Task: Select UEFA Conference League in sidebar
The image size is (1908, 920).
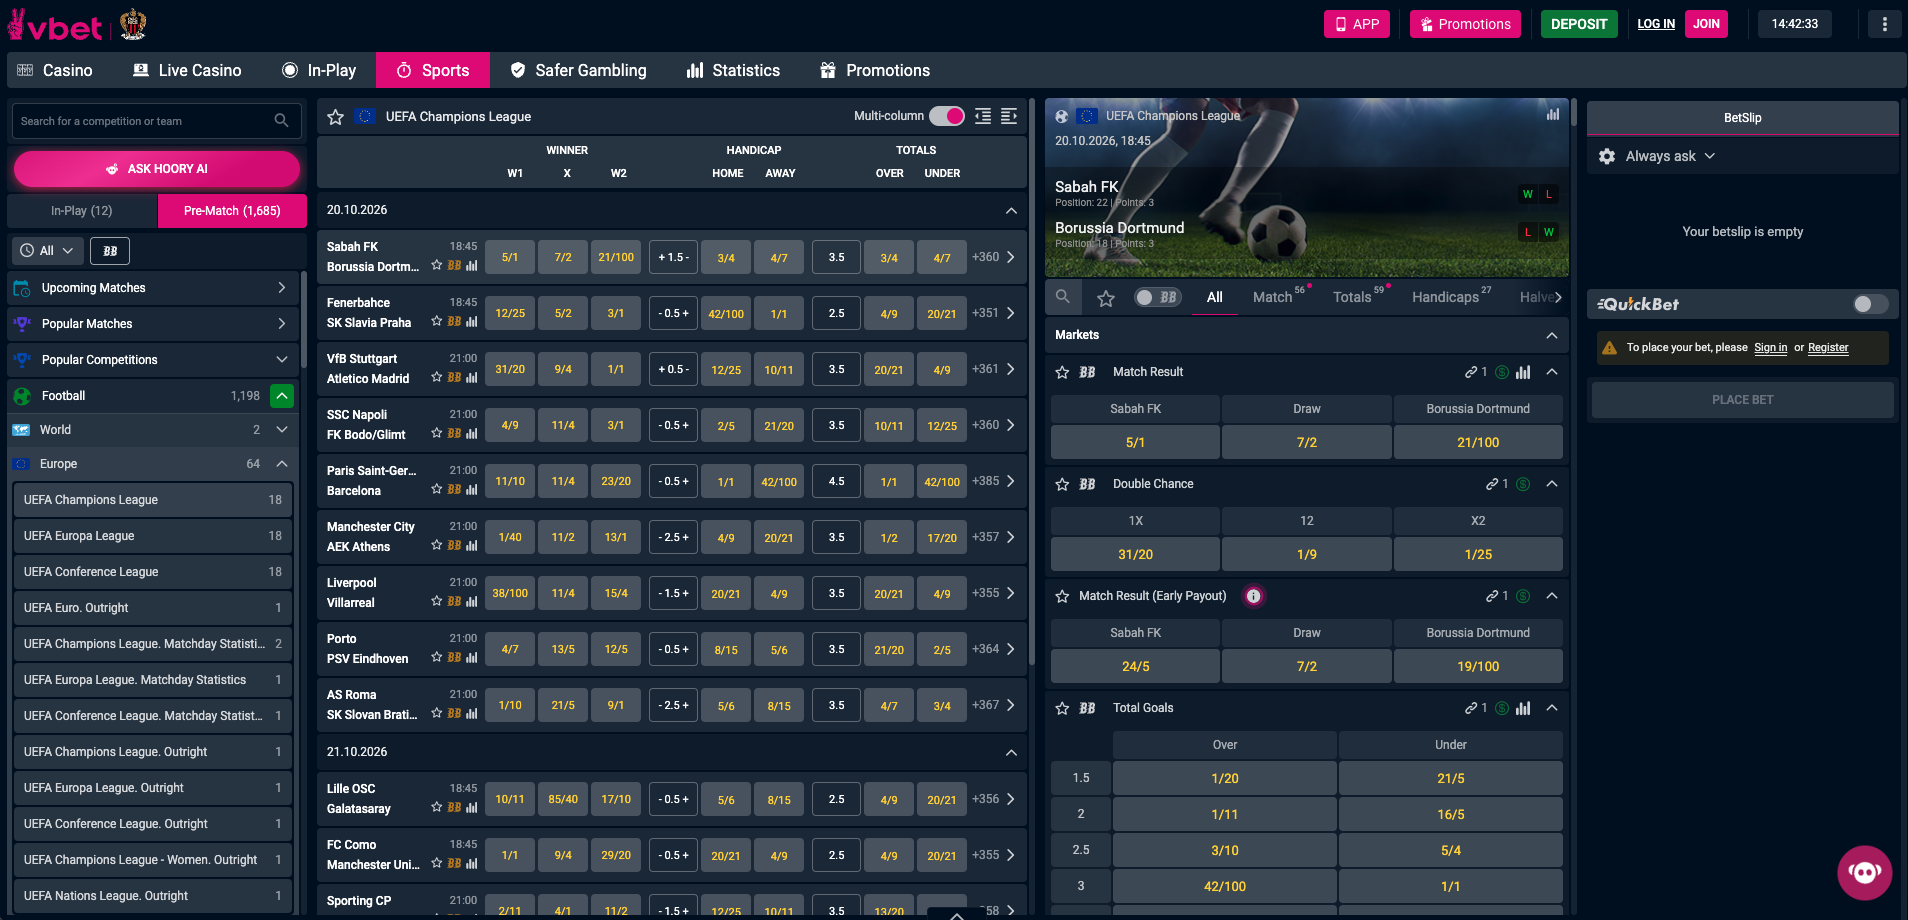Action: (x=153, y=572)
